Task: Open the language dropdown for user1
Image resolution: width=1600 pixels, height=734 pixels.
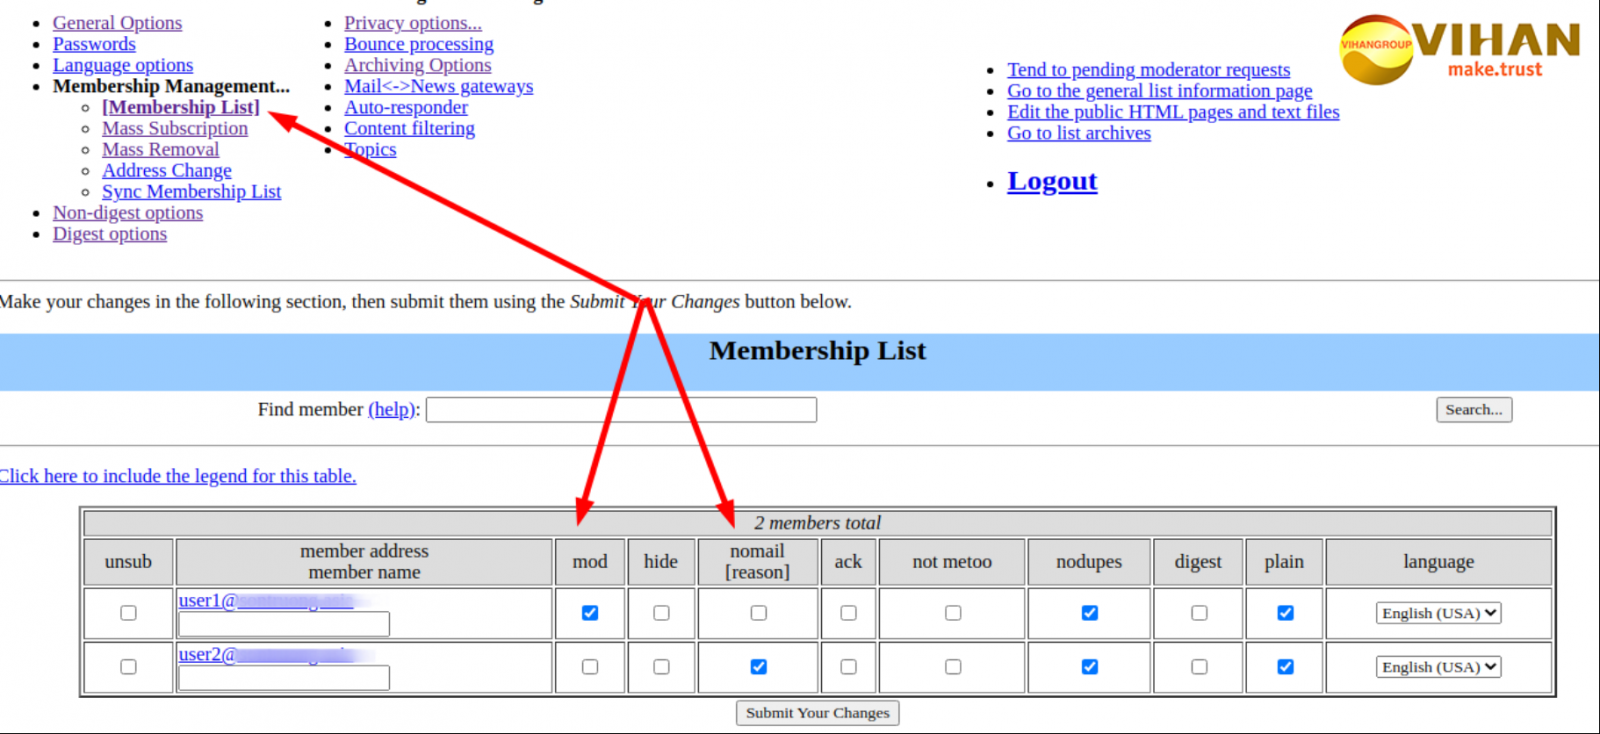Action: pyautogui.click(x=1438, y=613)
